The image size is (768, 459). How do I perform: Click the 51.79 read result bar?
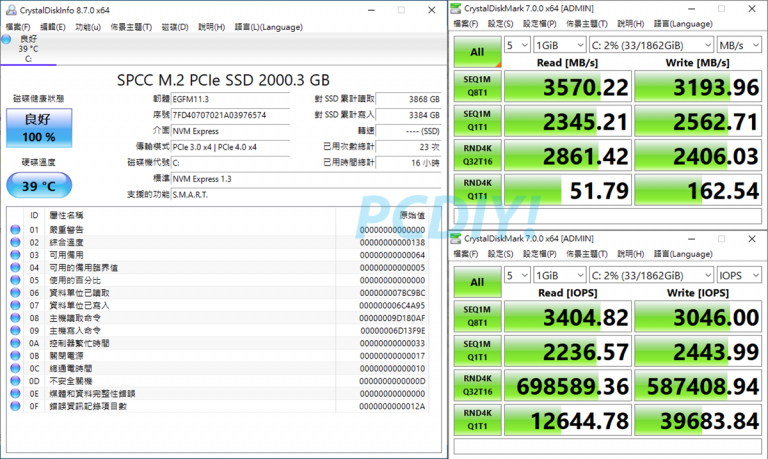point(568,190)
